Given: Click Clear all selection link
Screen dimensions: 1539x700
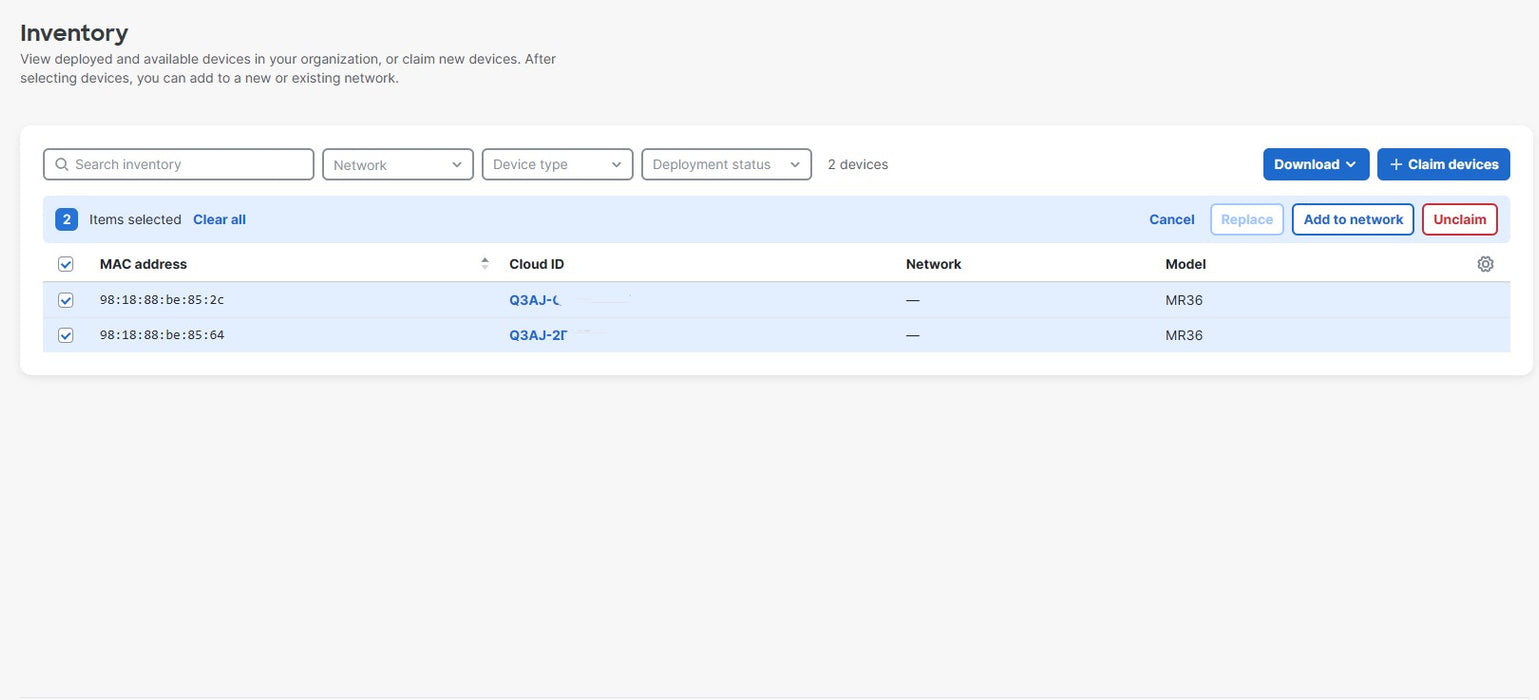Looking at the screenshot, I should tap(219, 219).
